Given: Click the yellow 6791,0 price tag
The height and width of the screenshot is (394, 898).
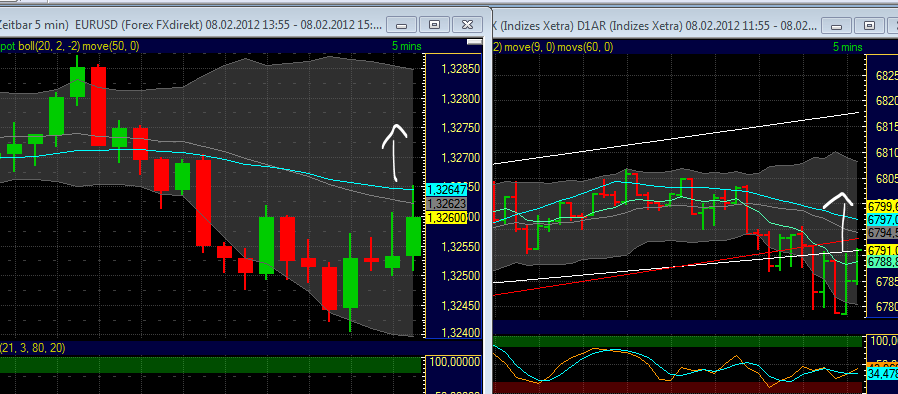Looking at the screenshot, I should click(x=883, y=250).
